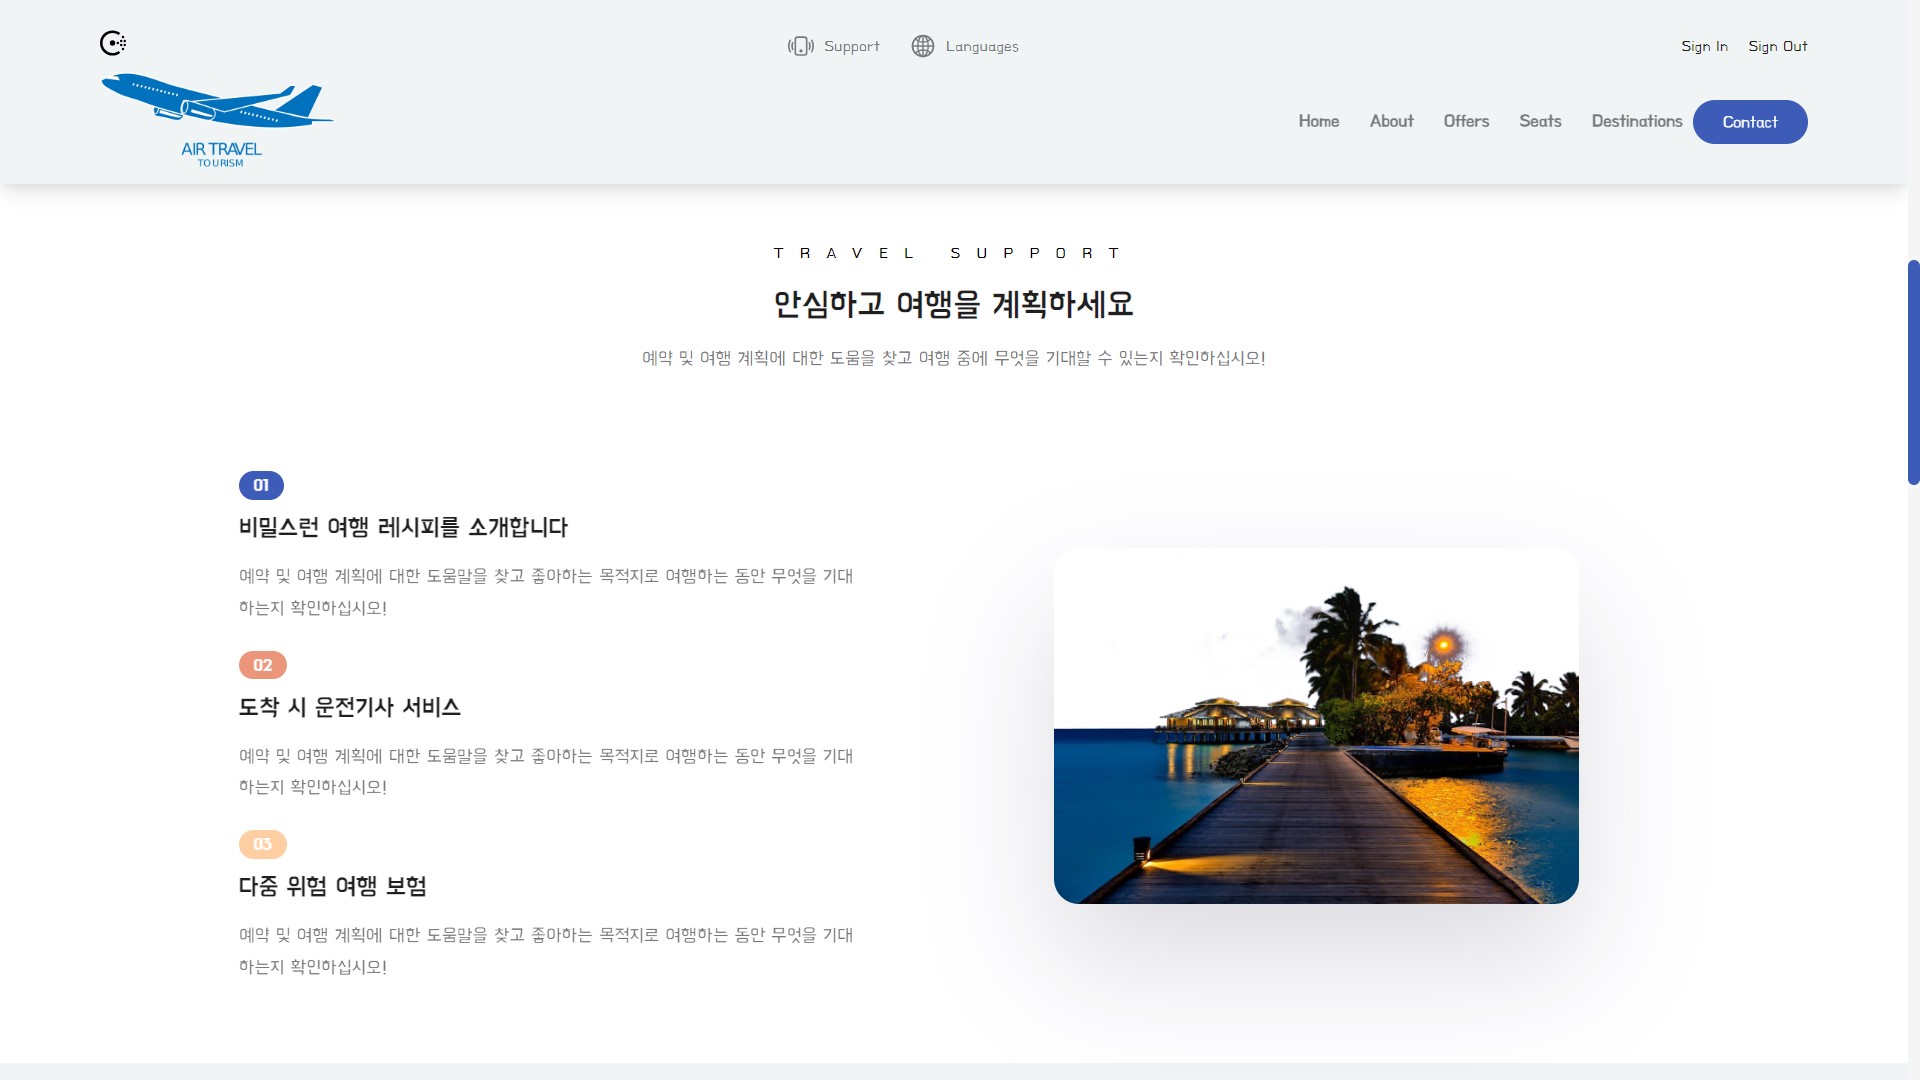Open the Offers navigation item

click(1466, 121)
